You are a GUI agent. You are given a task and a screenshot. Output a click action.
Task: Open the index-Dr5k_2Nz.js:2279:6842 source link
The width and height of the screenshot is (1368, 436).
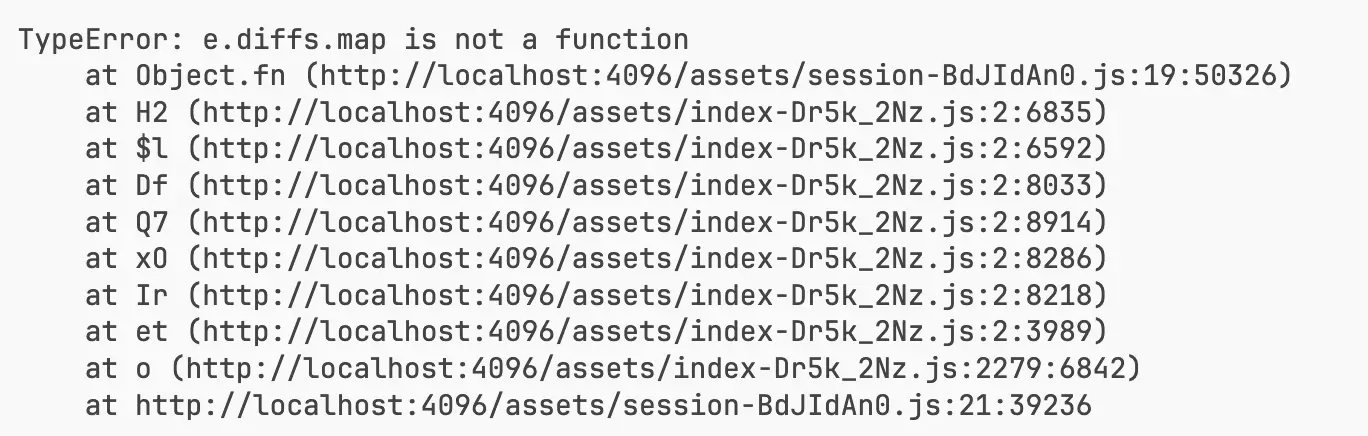(655, 367)
